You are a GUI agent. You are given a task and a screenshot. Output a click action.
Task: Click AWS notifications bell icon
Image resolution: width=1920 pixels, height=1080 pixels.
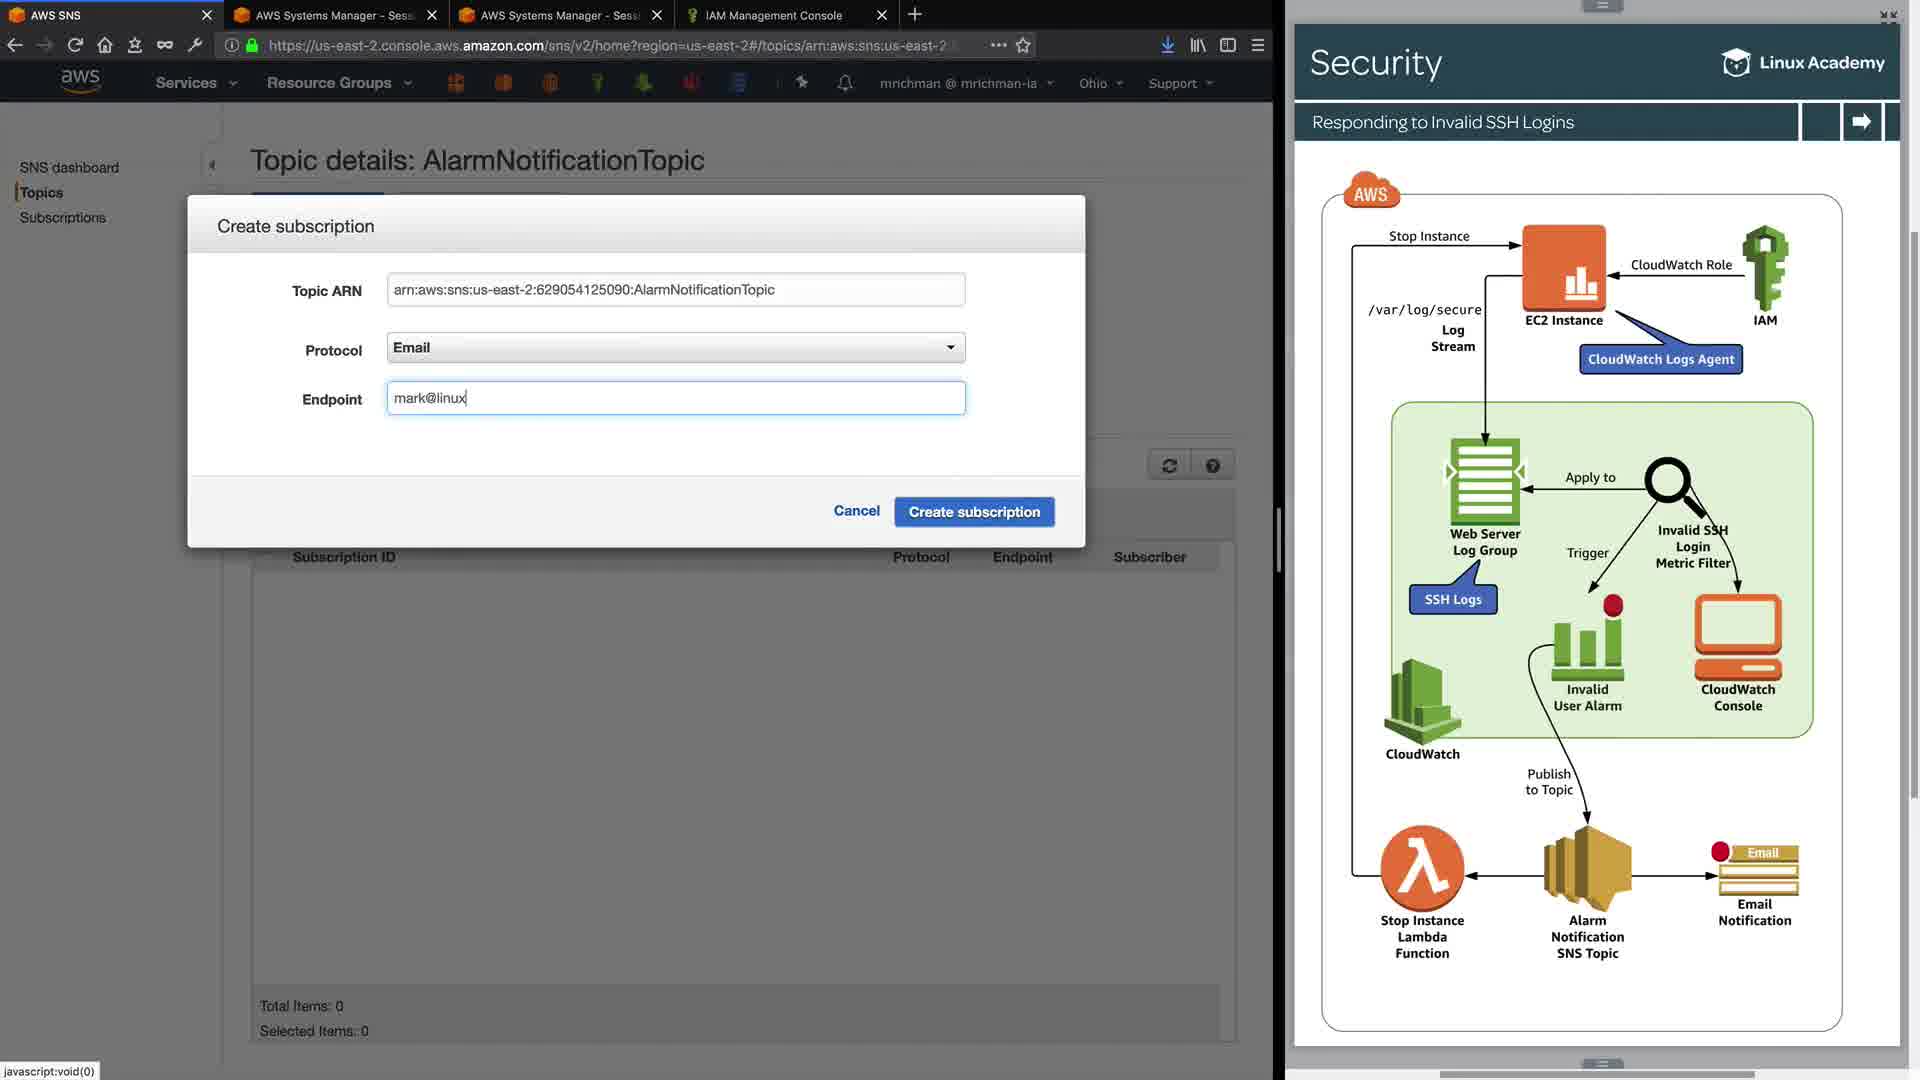pyautogui.click(x=845, y=83)
